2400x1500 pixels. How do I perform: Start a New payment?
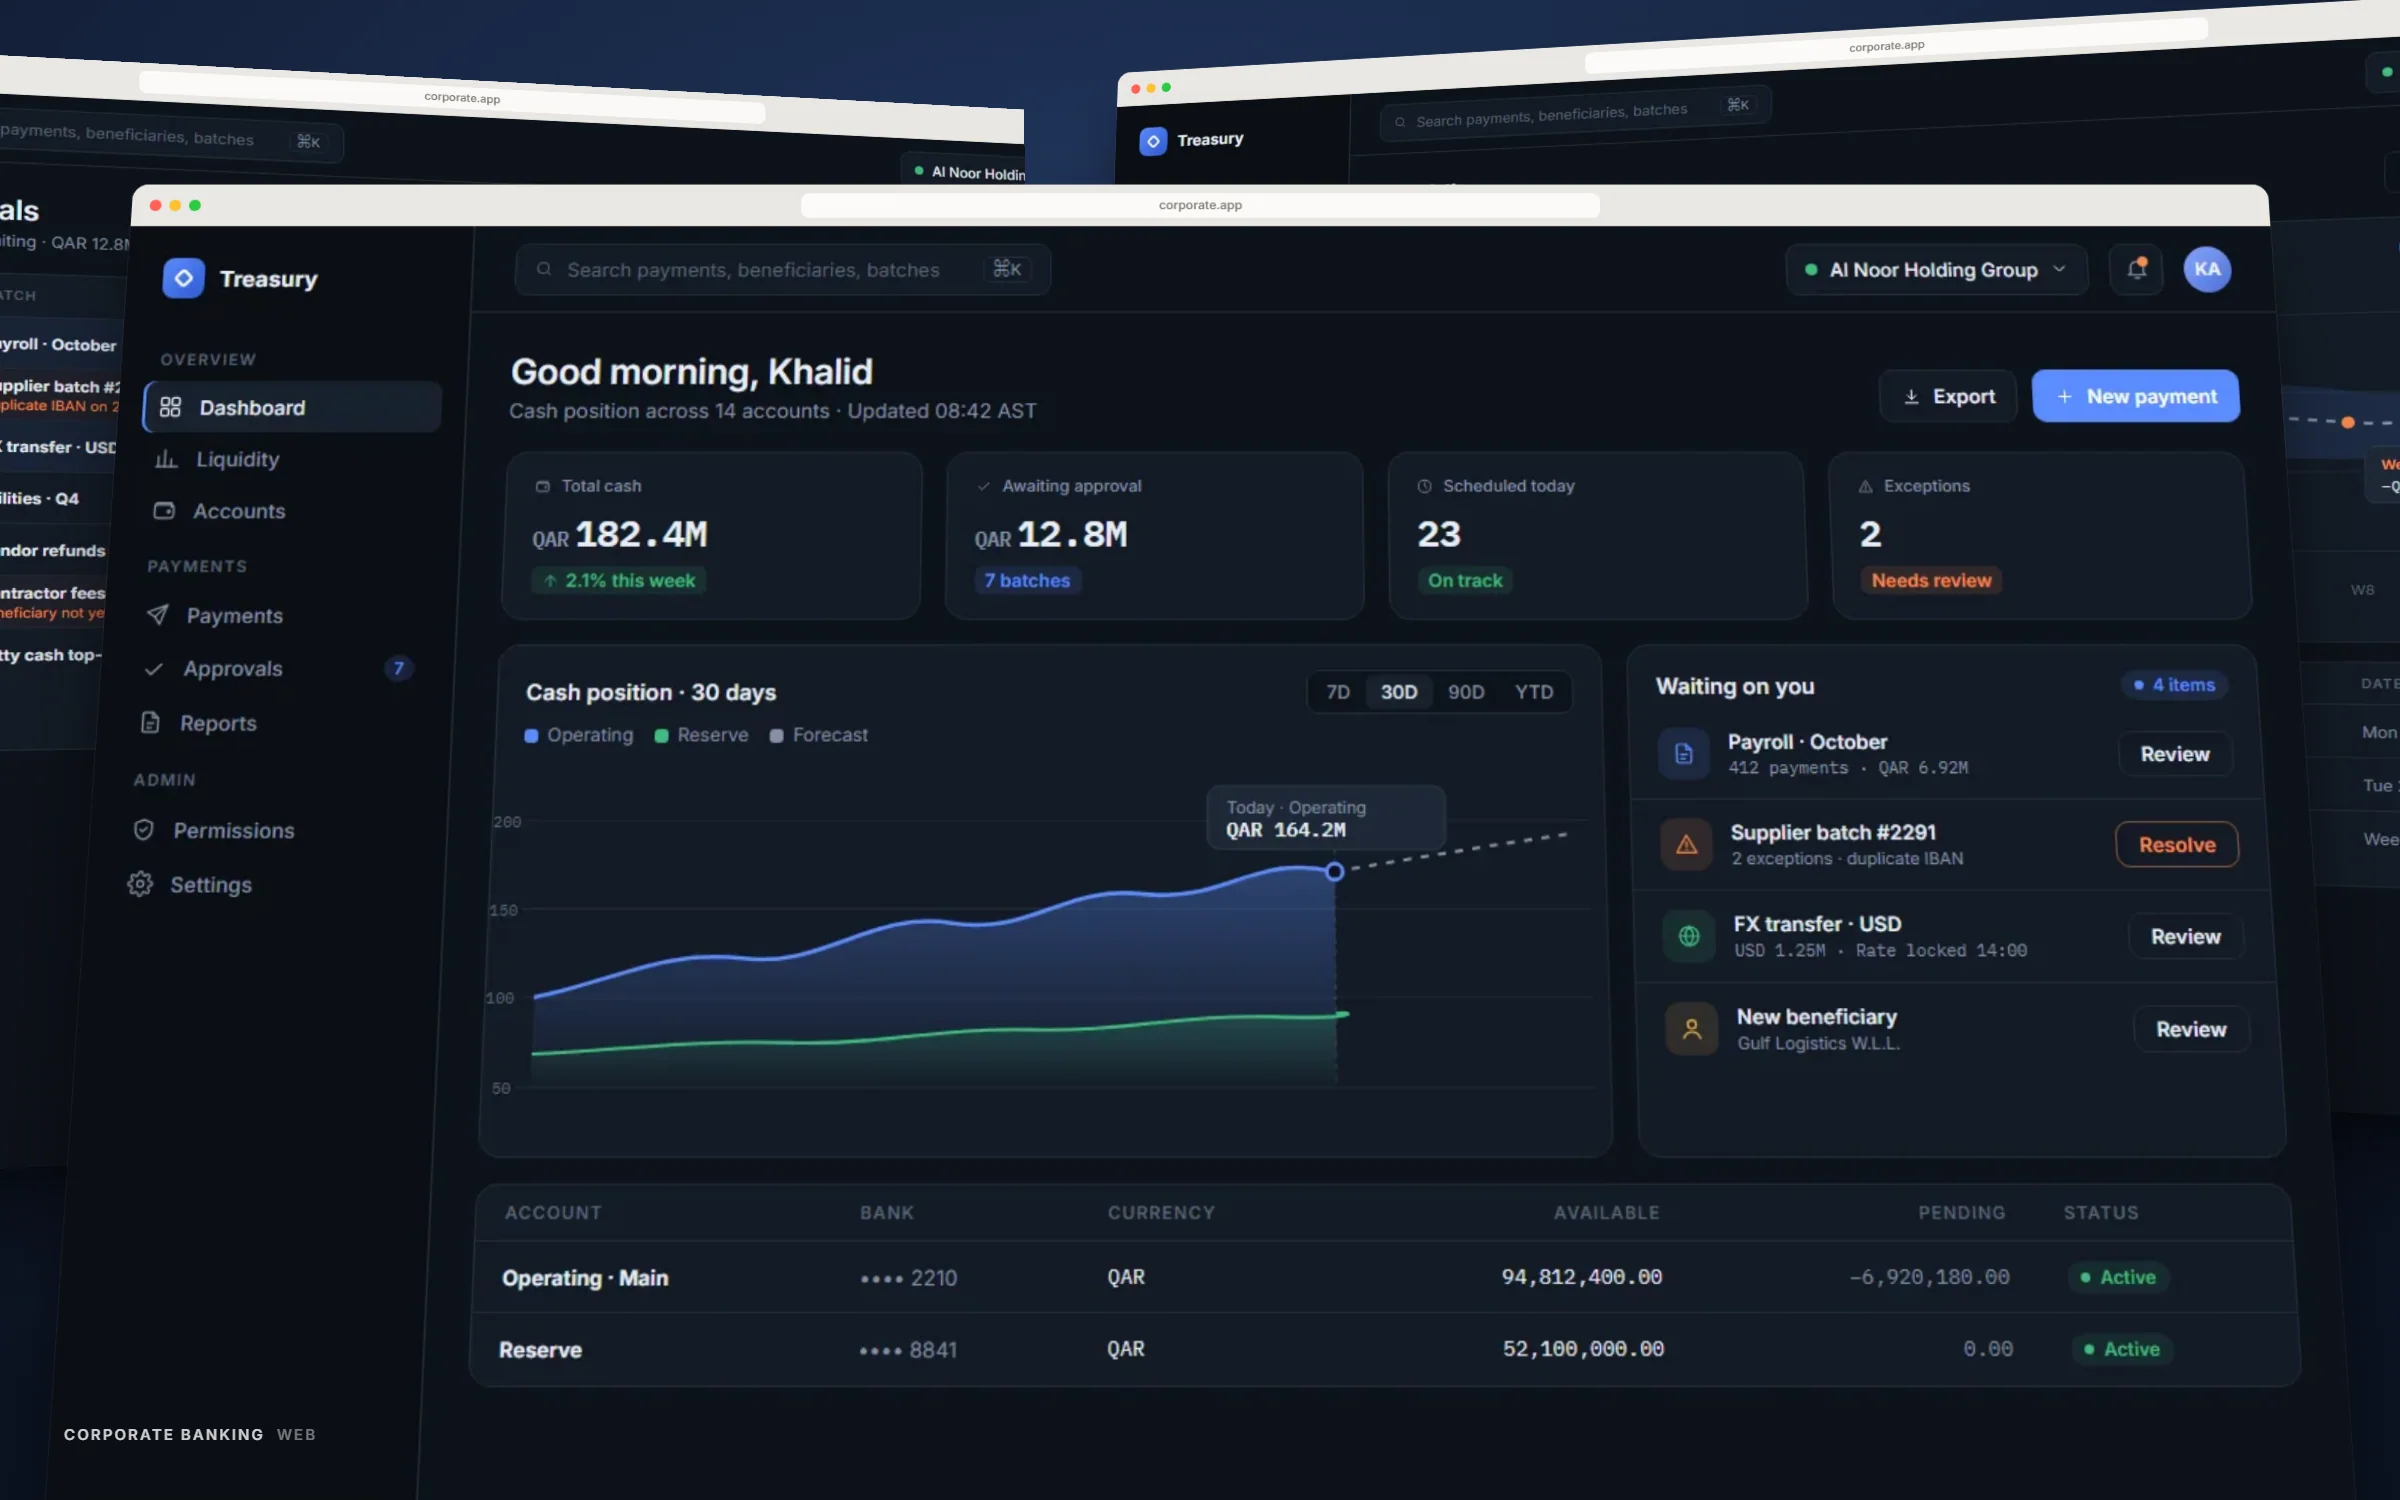point(2136,397)
